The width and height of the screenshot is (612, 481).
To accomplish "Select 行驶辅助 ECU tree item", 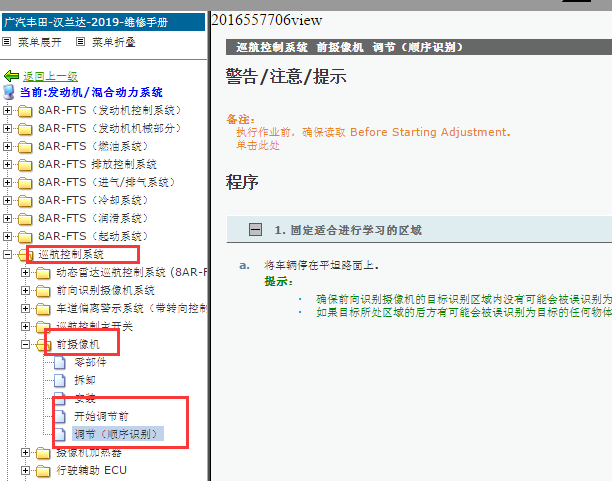I will coord(91,470).
